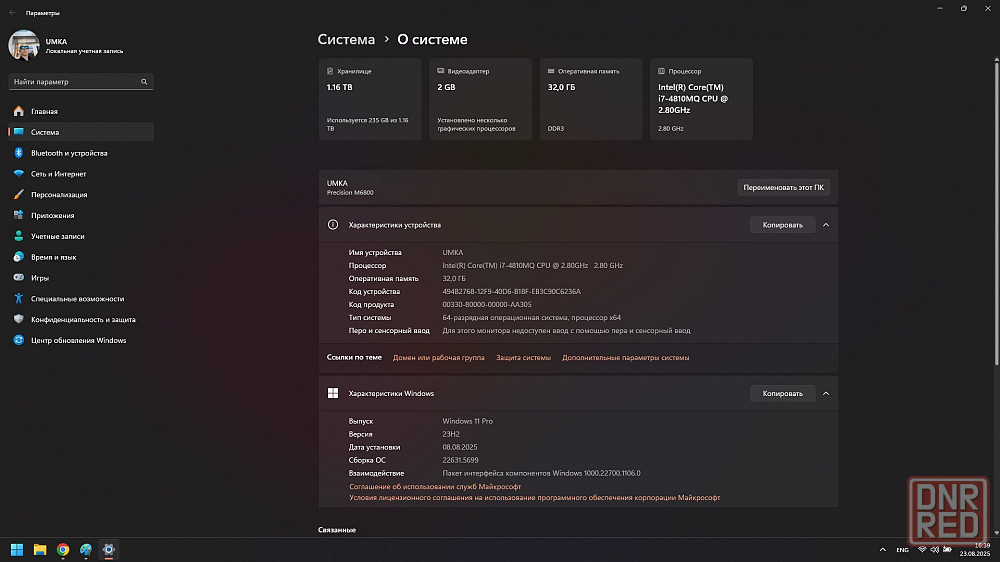Open Время и язык globe icon
The width and height of the screenshot is (1000, 562).
point(18,257)
